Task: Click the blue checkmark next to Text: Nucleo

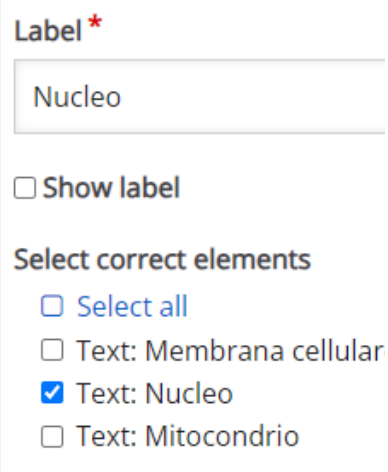Action: [52, 393]
